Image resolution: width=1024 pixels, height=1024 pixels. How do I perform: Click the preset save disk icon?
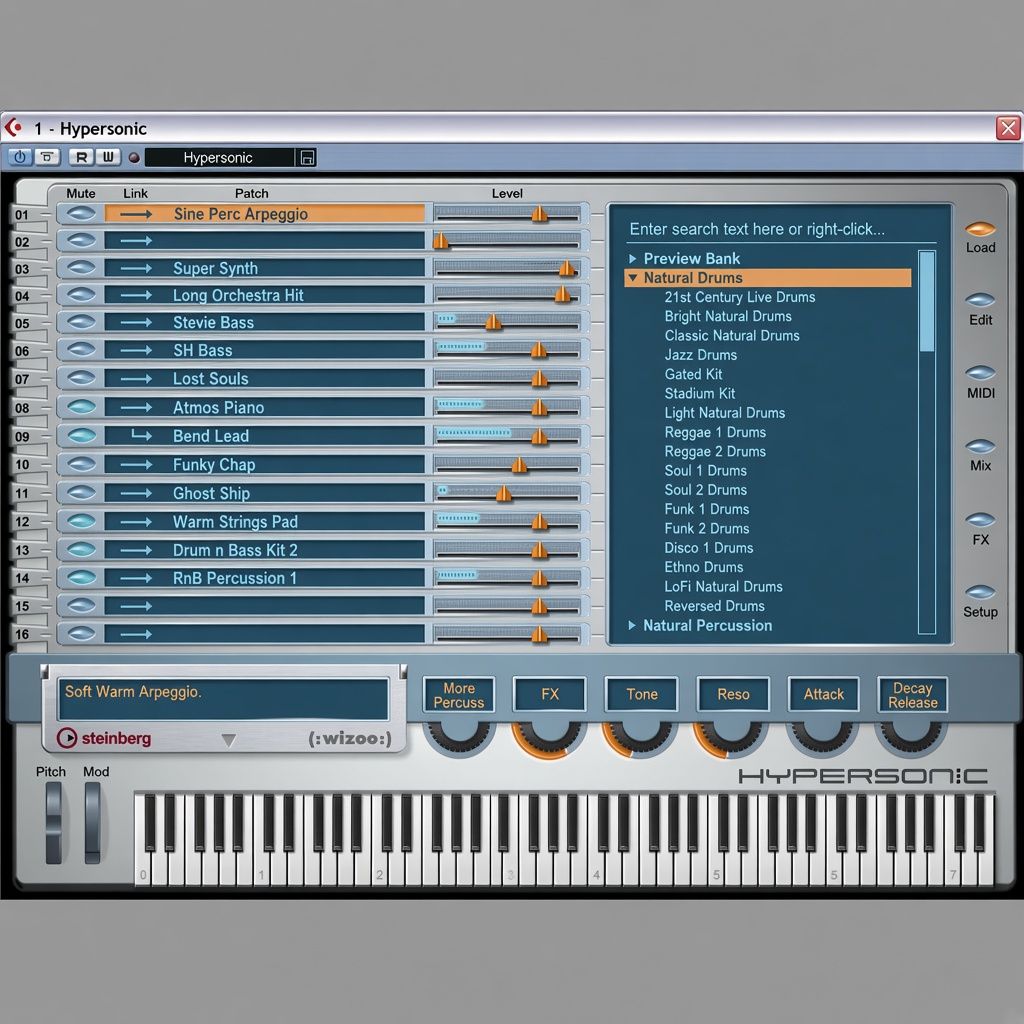(x=307, y=157)
